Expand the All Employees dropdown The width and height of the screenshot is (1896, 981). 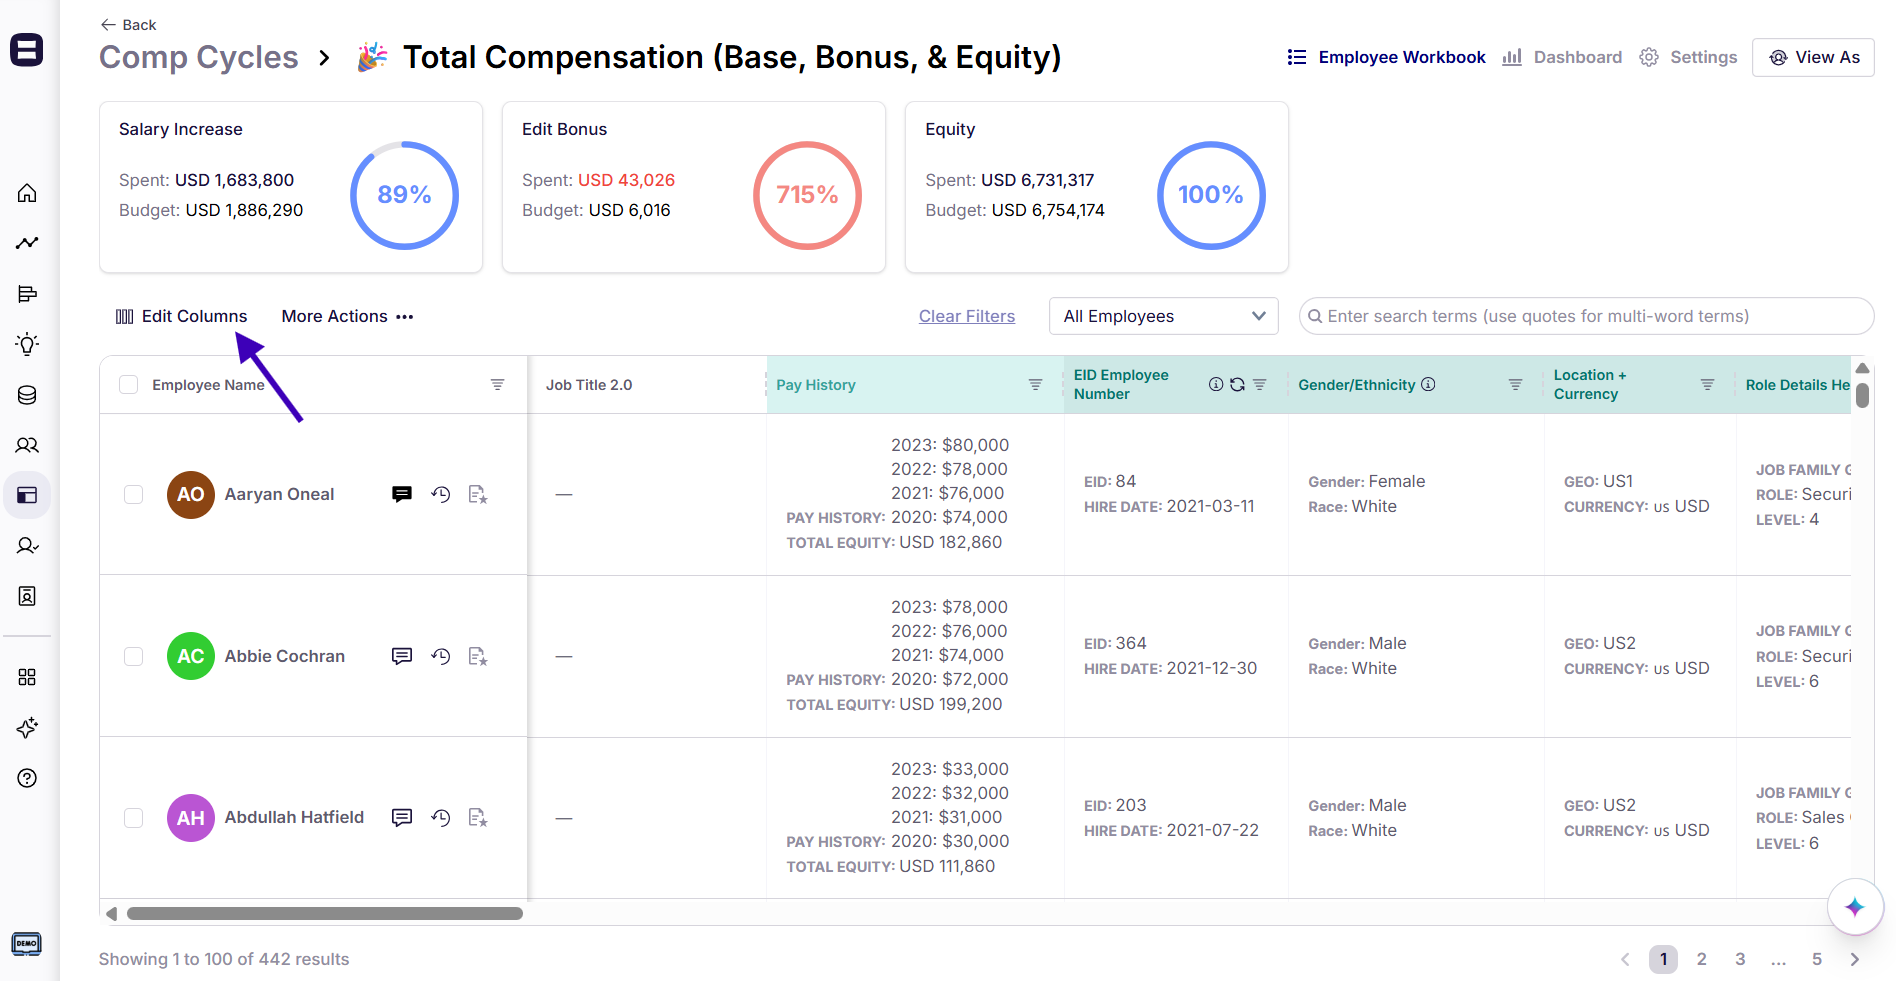pos(1163,316)
